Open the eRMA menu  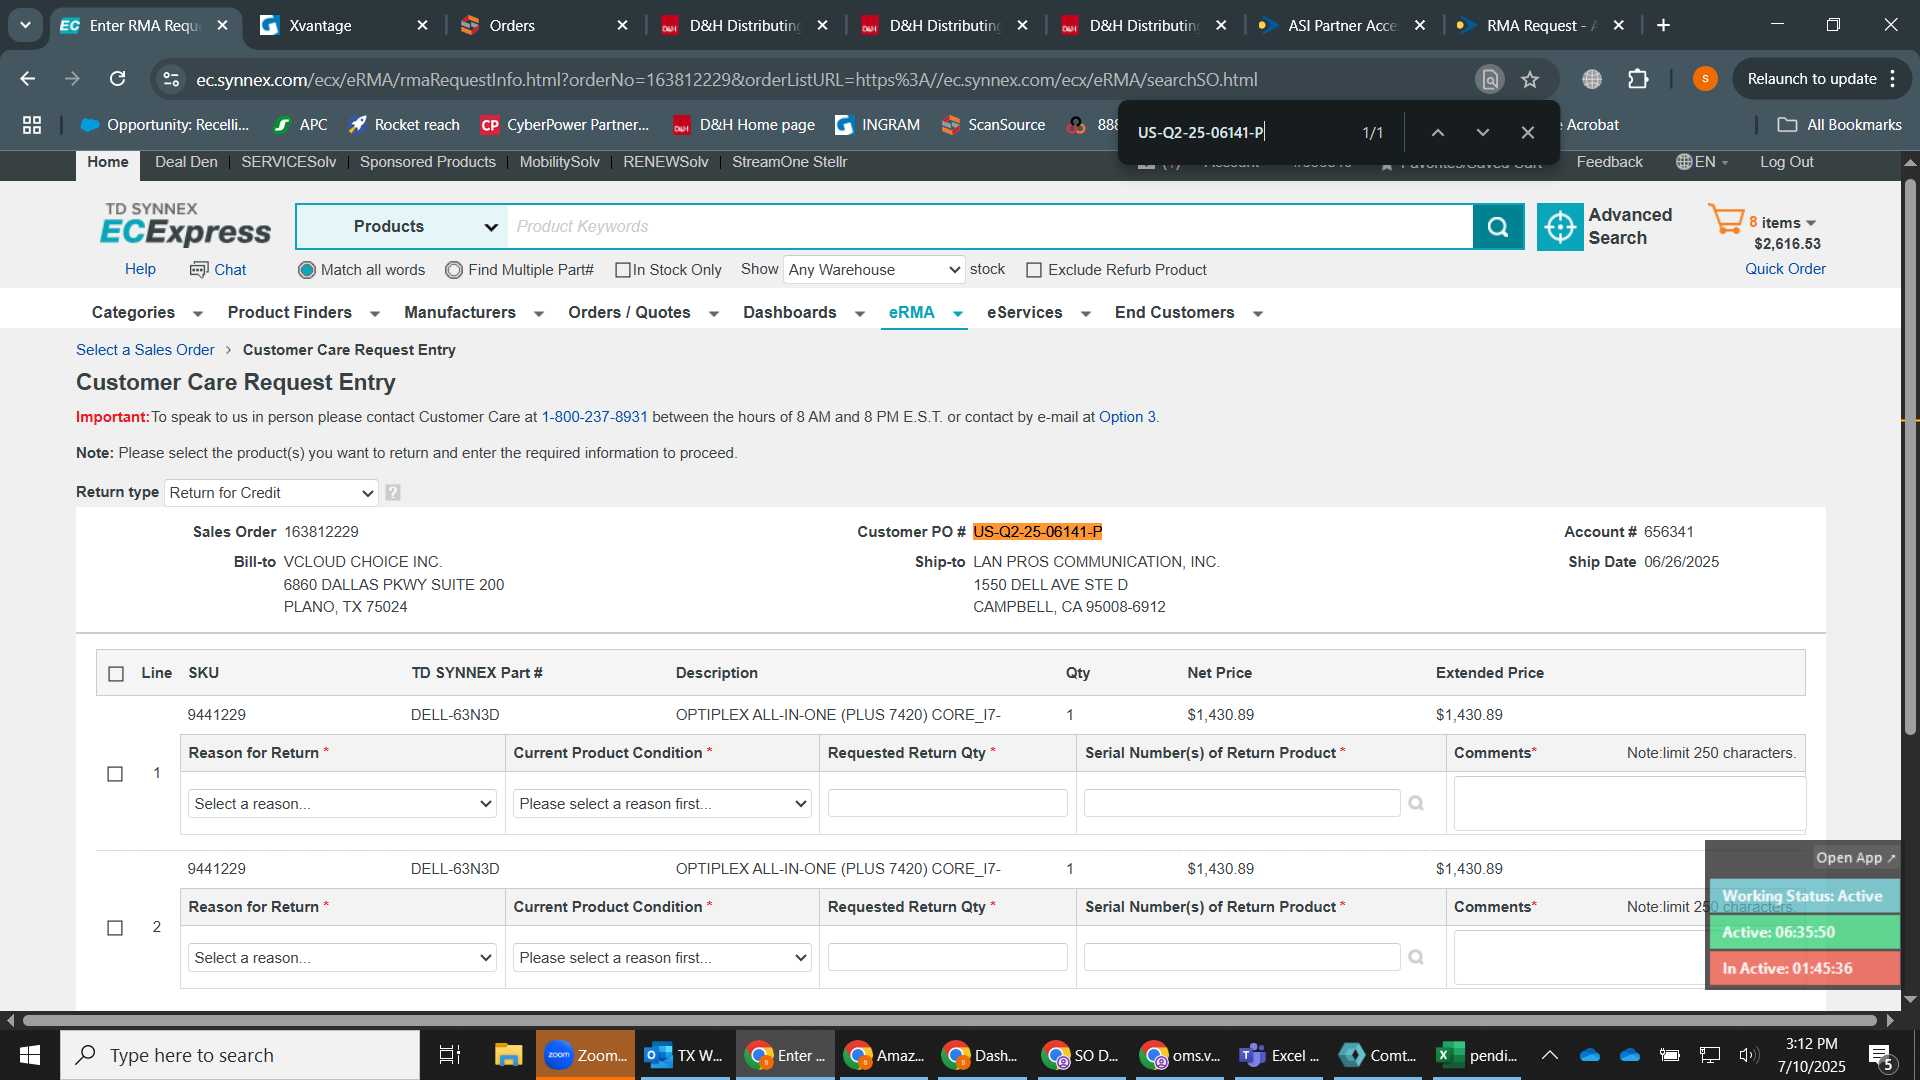[925, 313]
